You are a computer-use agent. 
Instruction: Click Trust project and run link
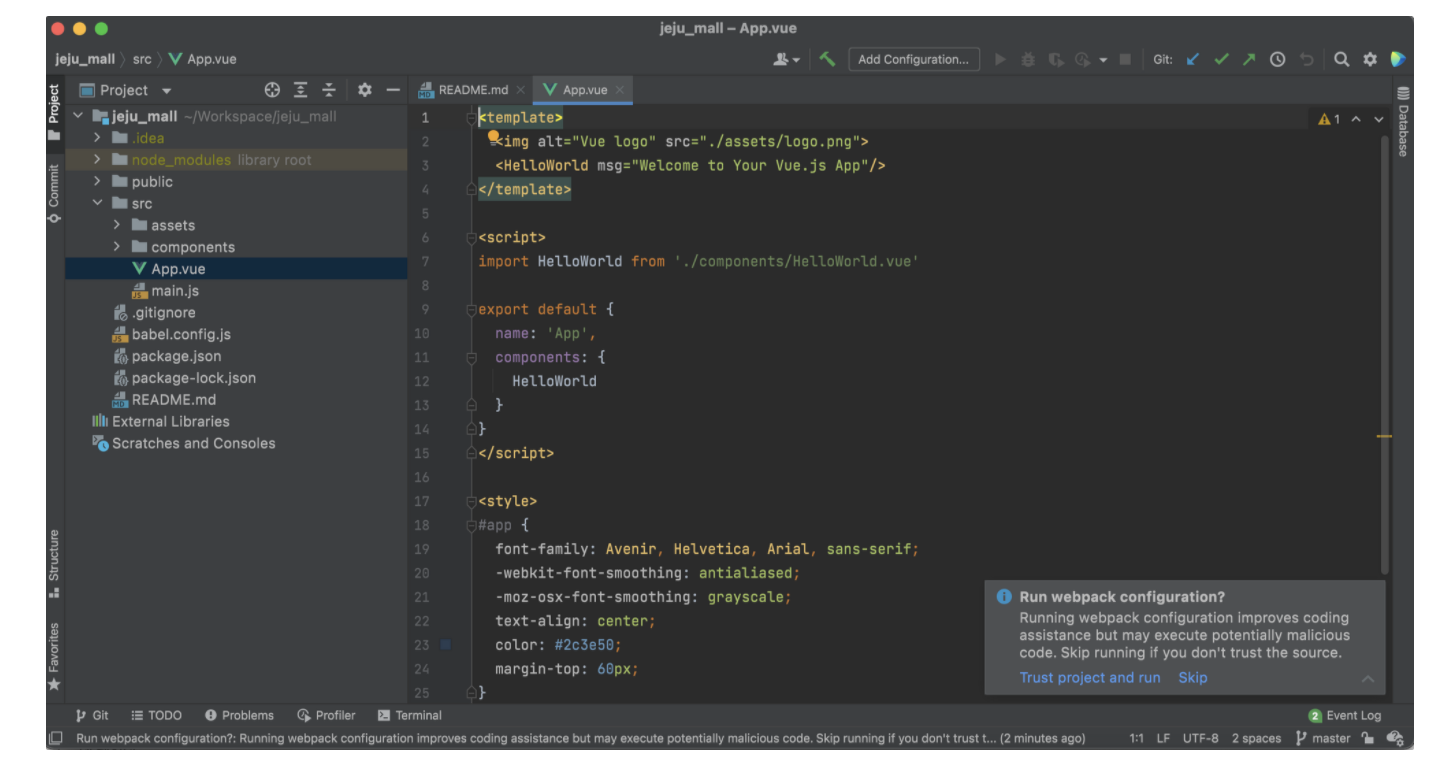tap(1090, 678)
